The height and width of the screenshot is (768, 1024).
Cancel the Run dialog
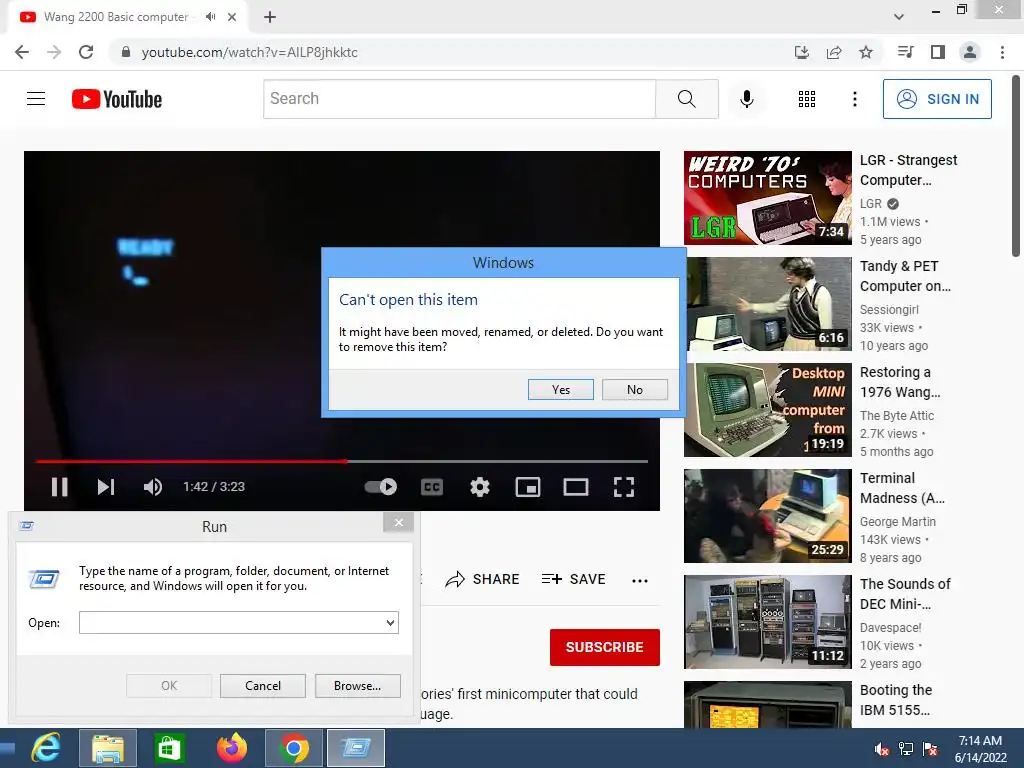point(263,686)
